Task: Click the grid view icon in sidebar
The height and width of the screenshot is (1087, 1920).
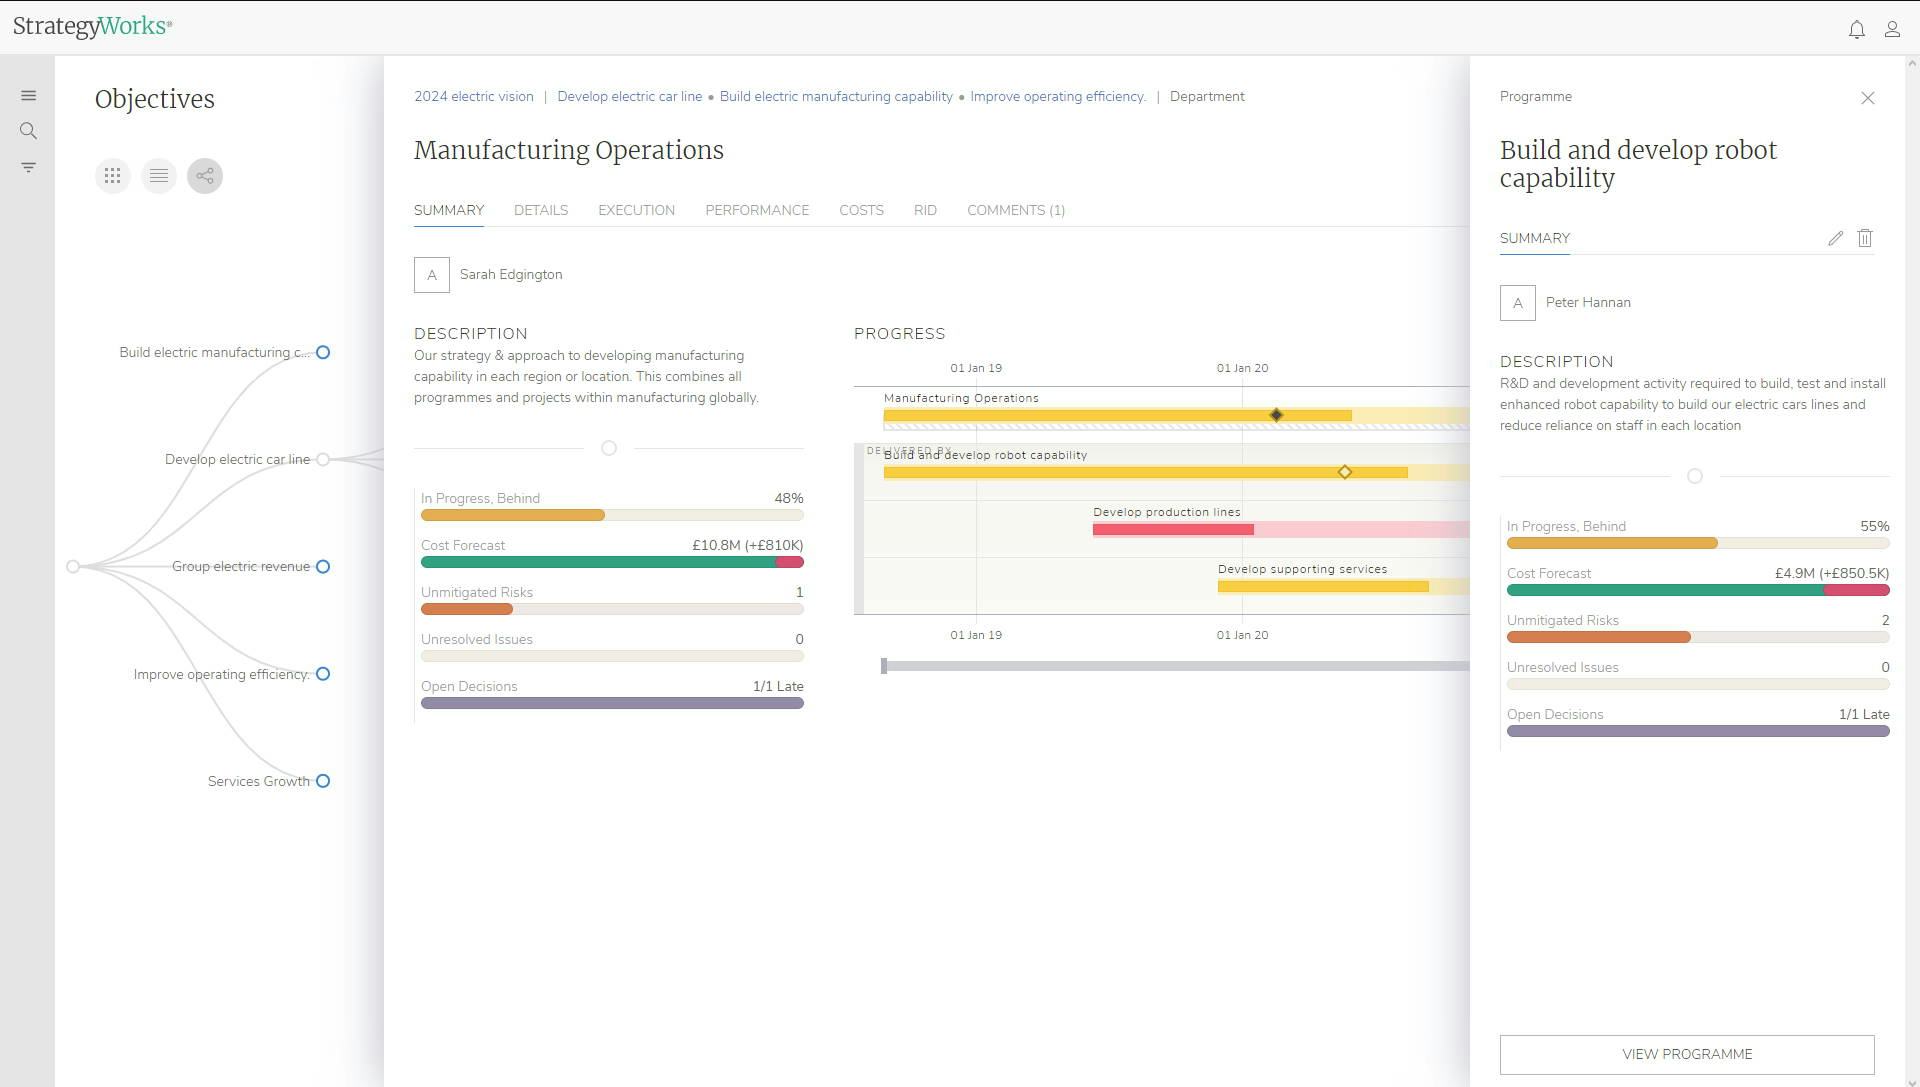Action: click(x=112, y=175)
